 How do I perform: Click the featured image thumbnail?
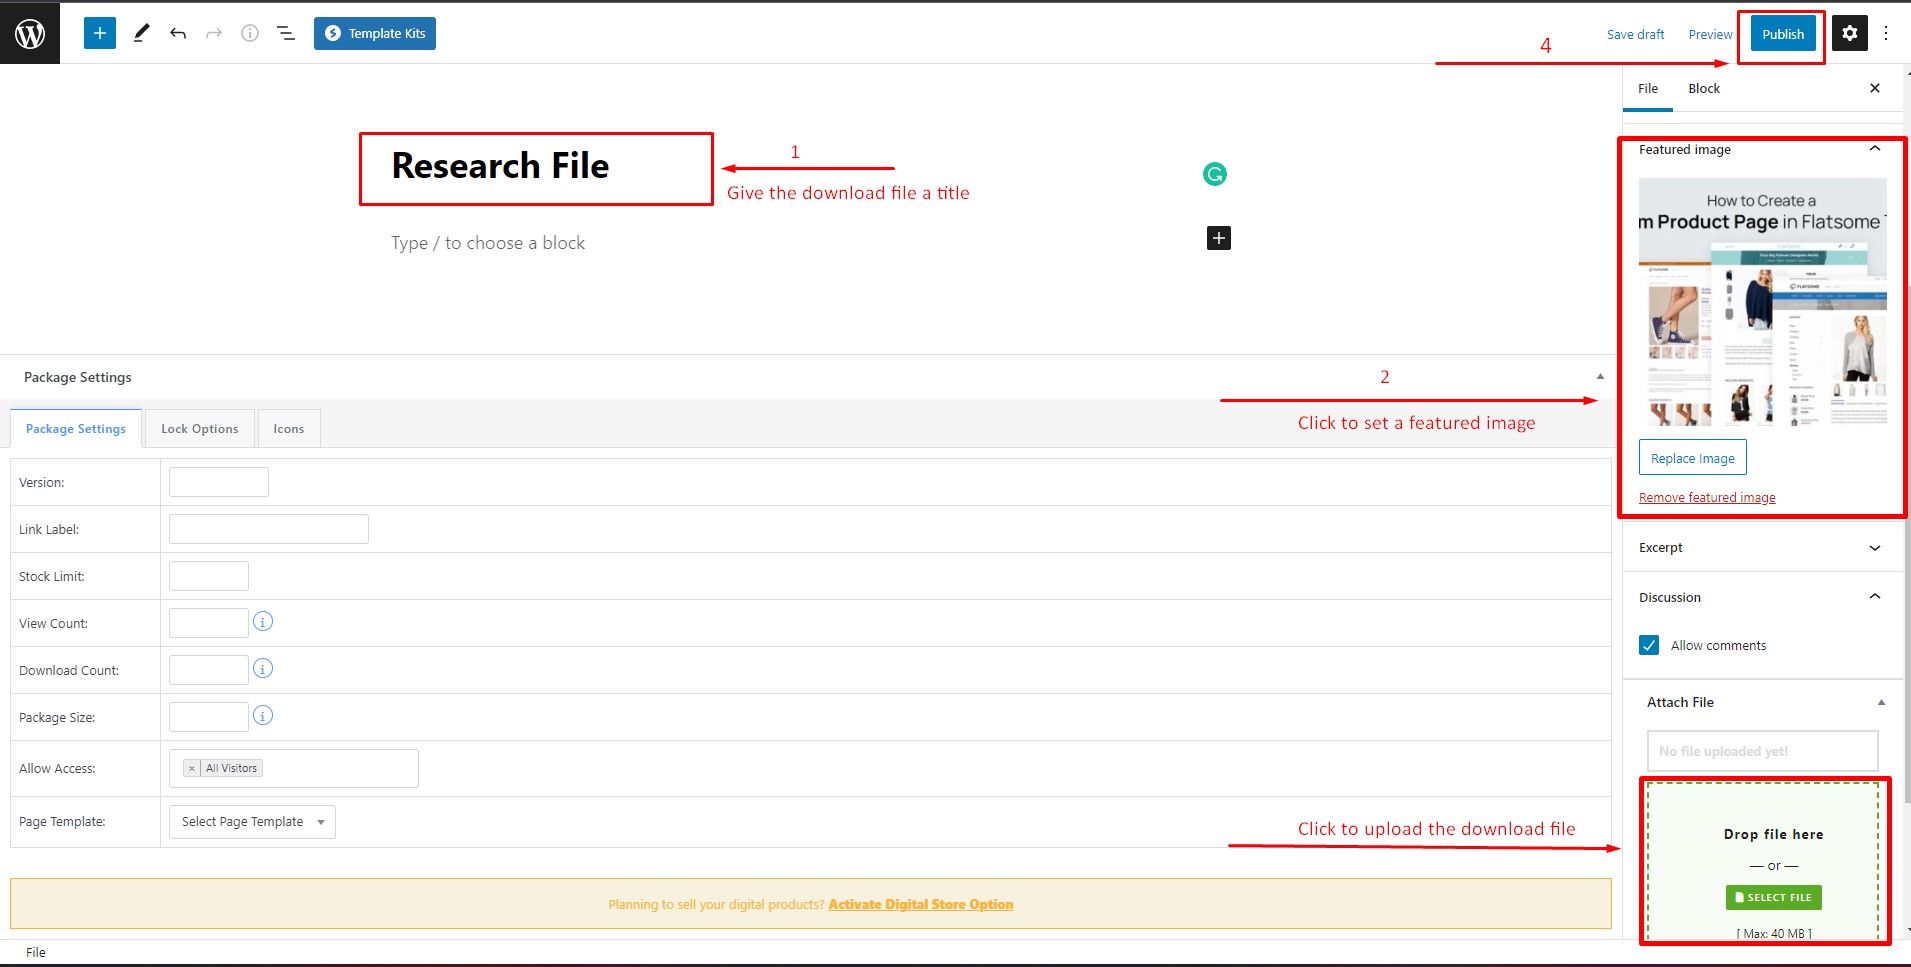[x=1762, y=303]
